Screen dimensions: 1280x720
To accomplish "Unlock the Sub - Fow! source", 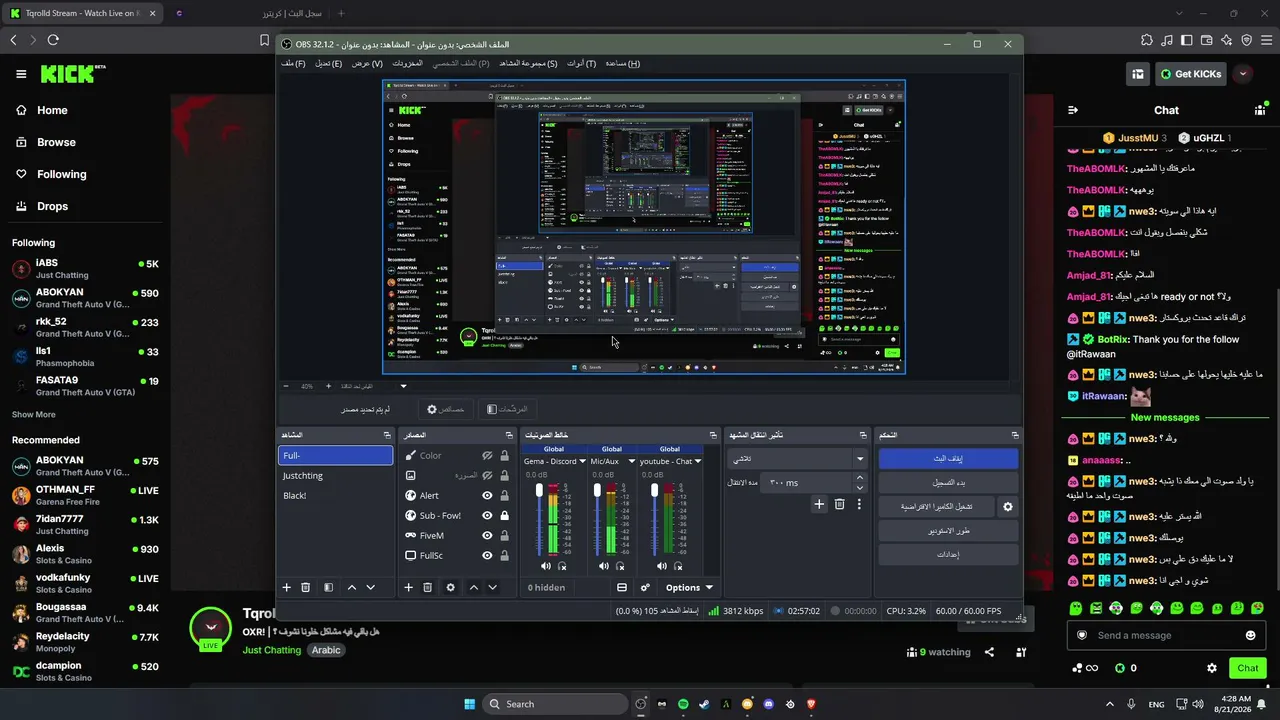I will (504, 515).
